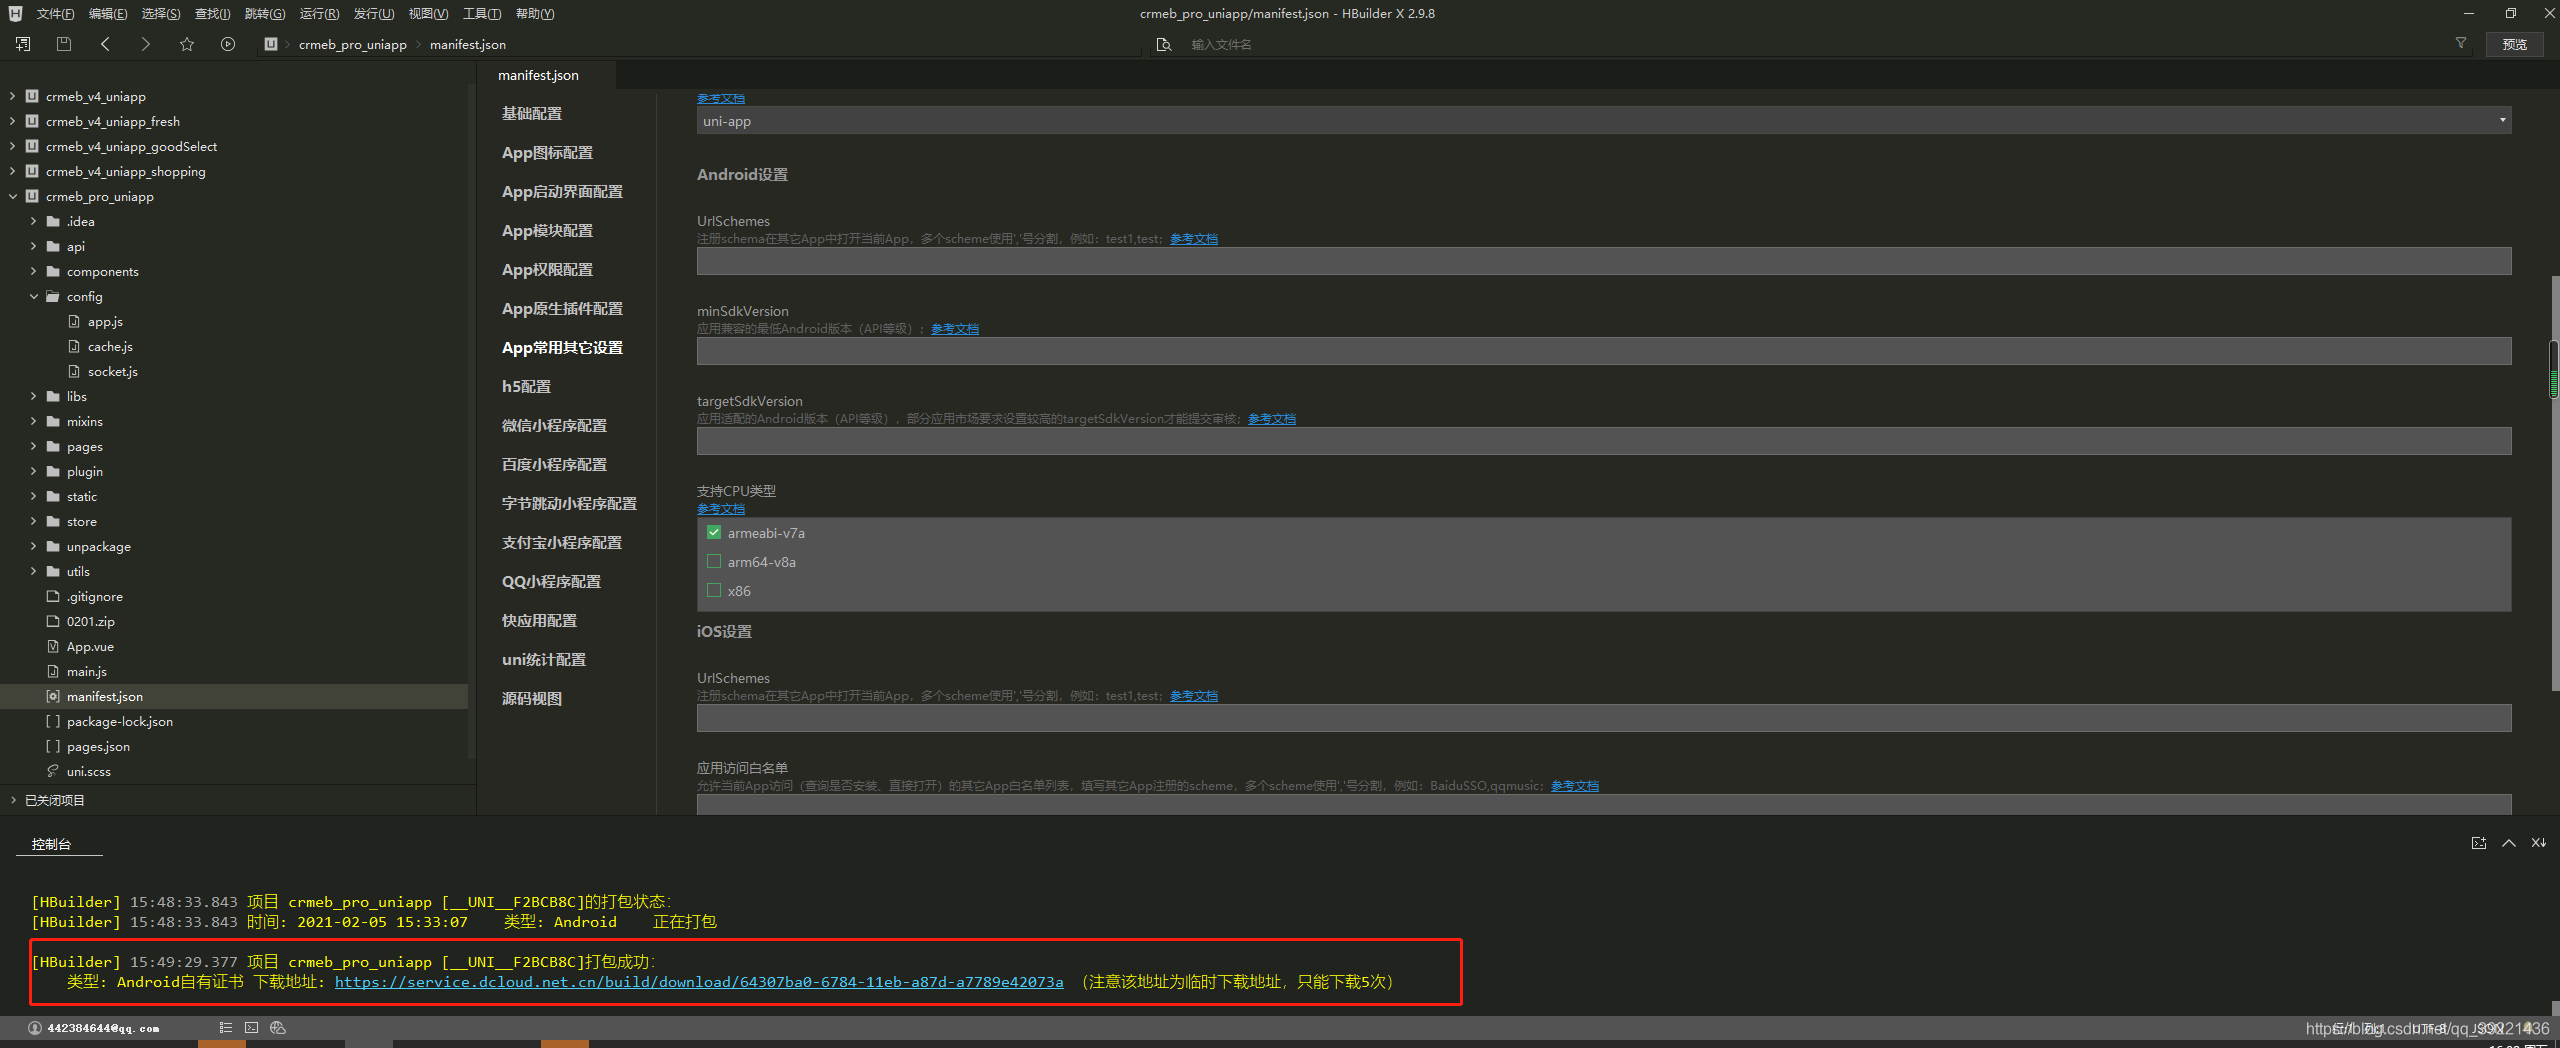The image size is (2560, 1048).
Task: Open the build download URL link
Action: coord(698,982)
